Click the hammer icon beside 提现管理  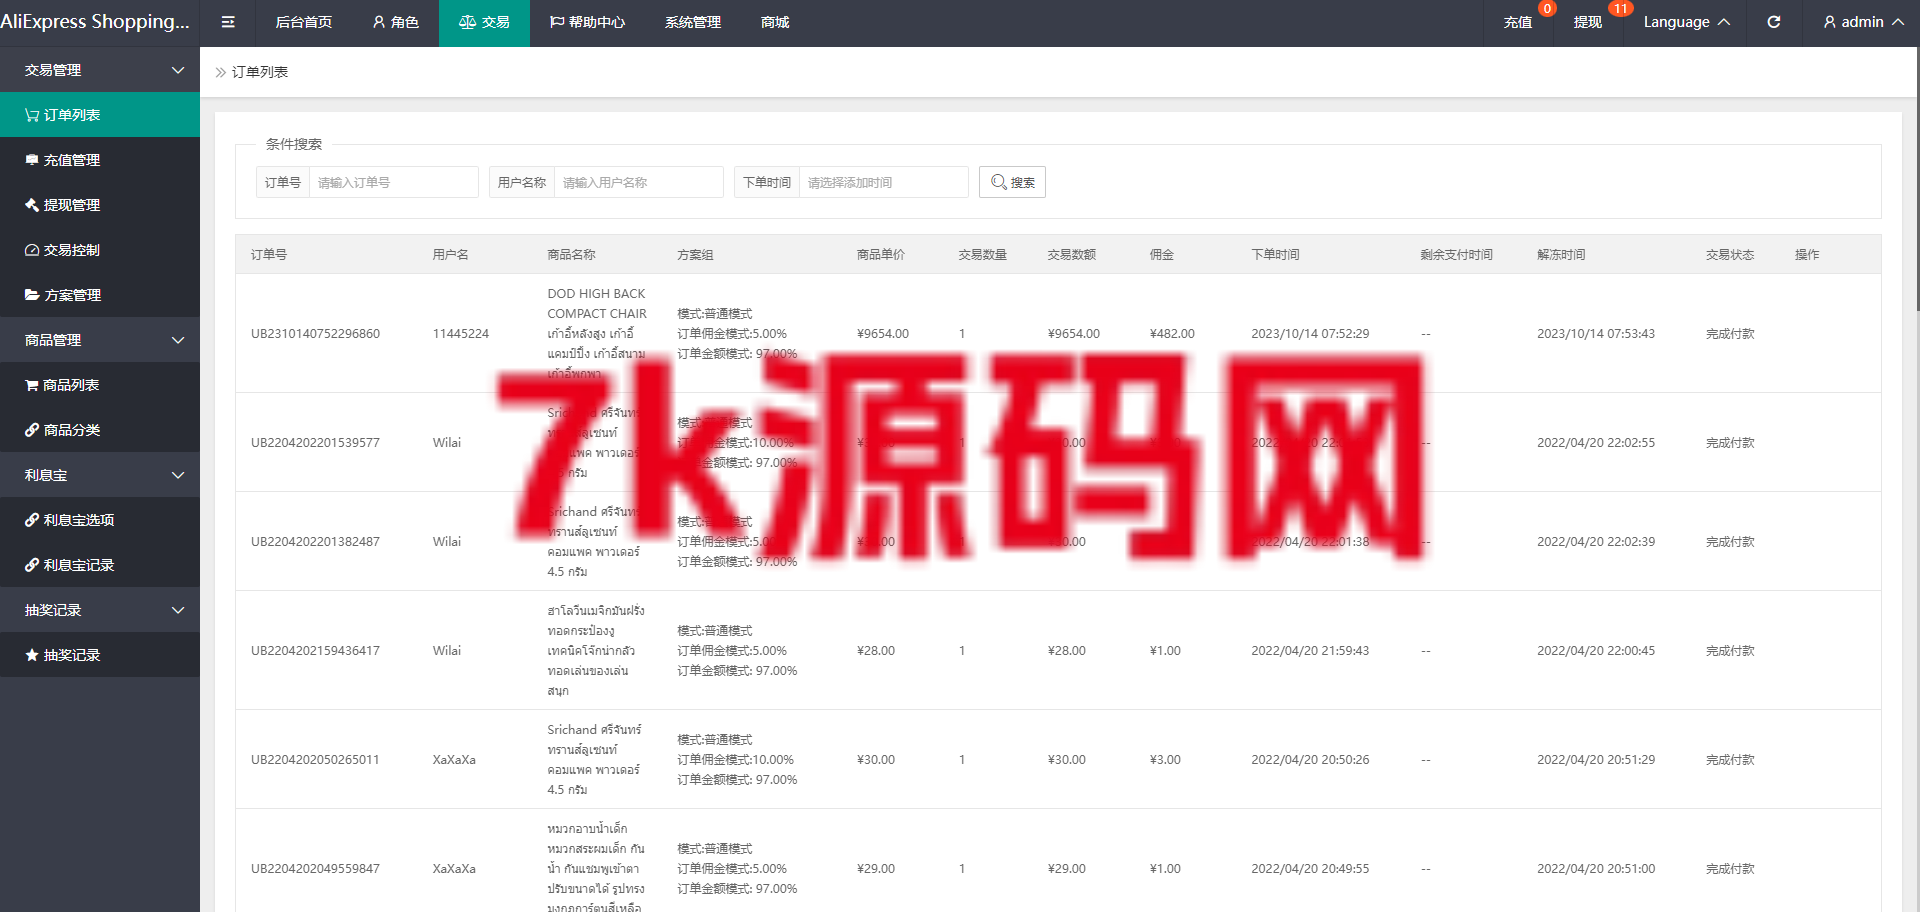point(32,205)
